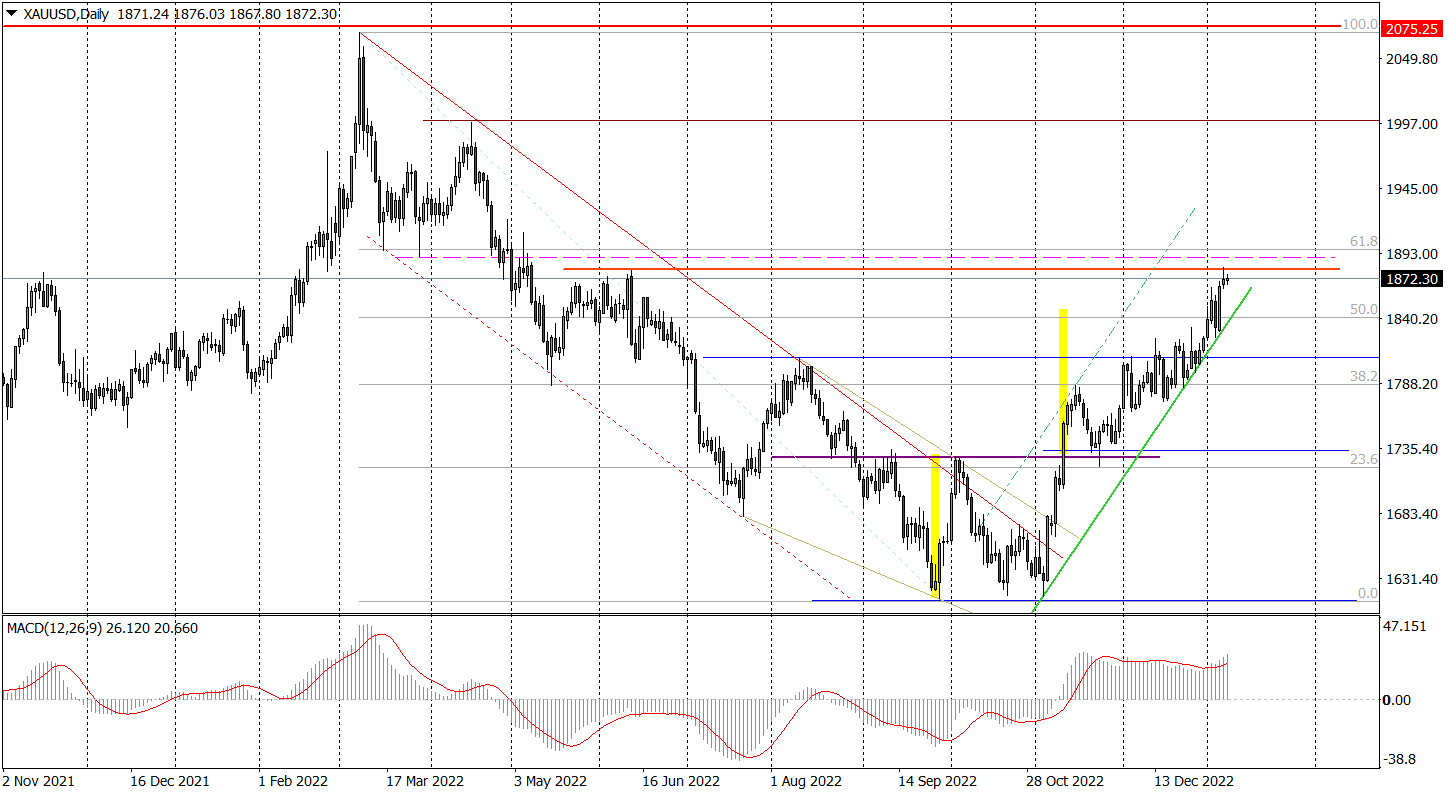The height and width of the screenshot is (795, 1451).
Task: Click the Fibonacci 0.0 level label
Action: [1368, 593]
